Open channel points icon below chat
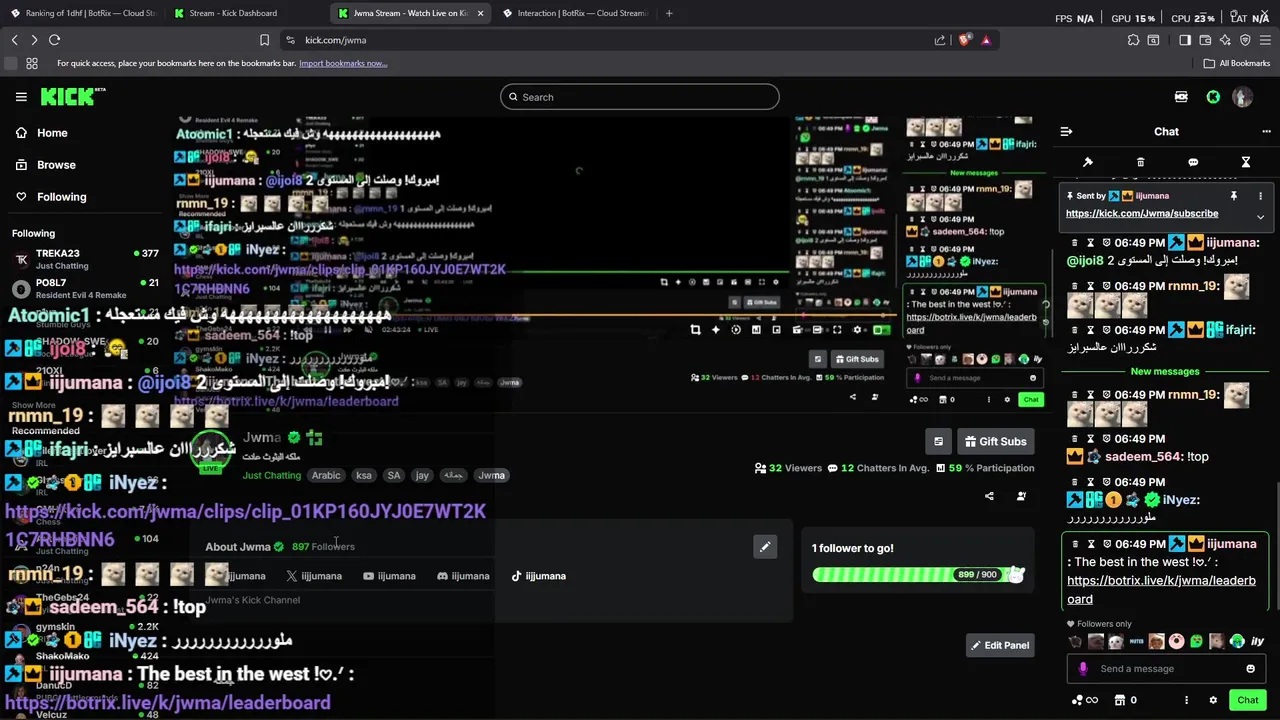The height and width of the screenshot is (720, 1280). 1084,700
